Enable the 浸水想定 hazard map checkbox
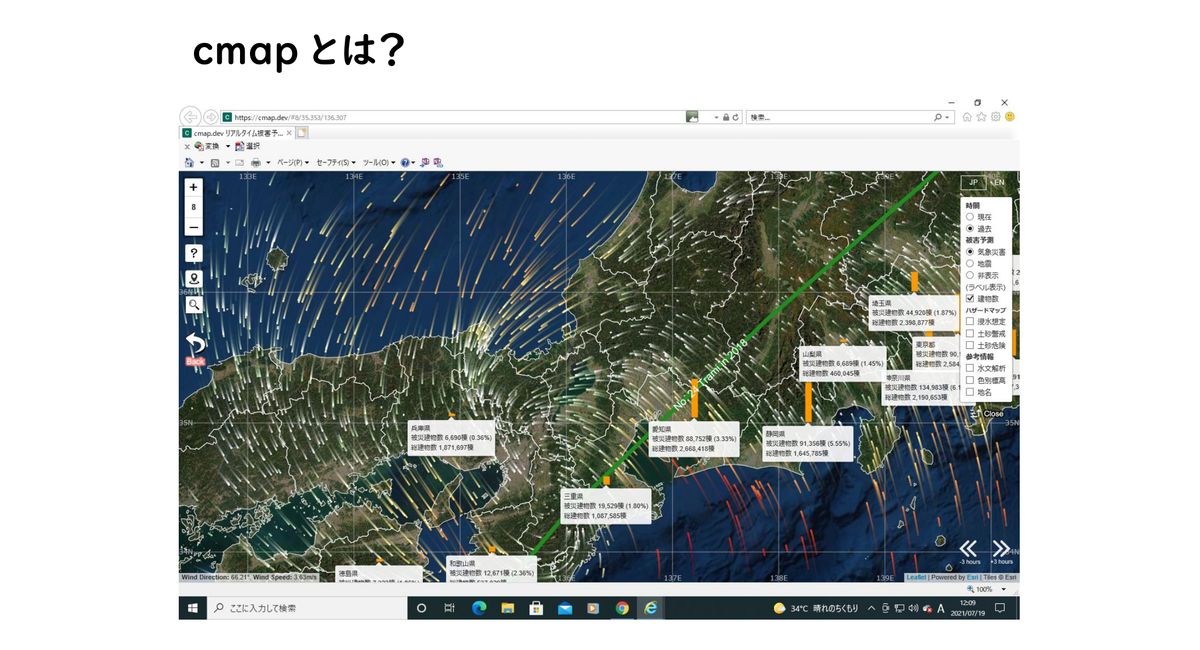The height and width of the screenshot is (650, 1200). tap(970, 321)
